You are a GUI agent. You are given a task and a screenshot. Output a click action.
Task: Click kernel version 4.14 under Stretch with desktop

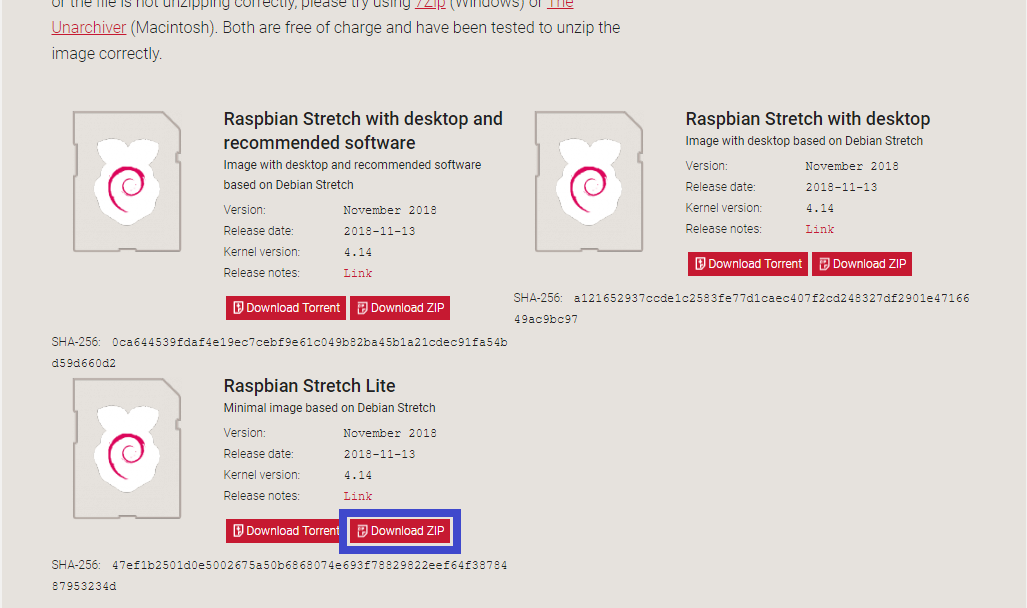pyautogui.click(x=819, y=208)
